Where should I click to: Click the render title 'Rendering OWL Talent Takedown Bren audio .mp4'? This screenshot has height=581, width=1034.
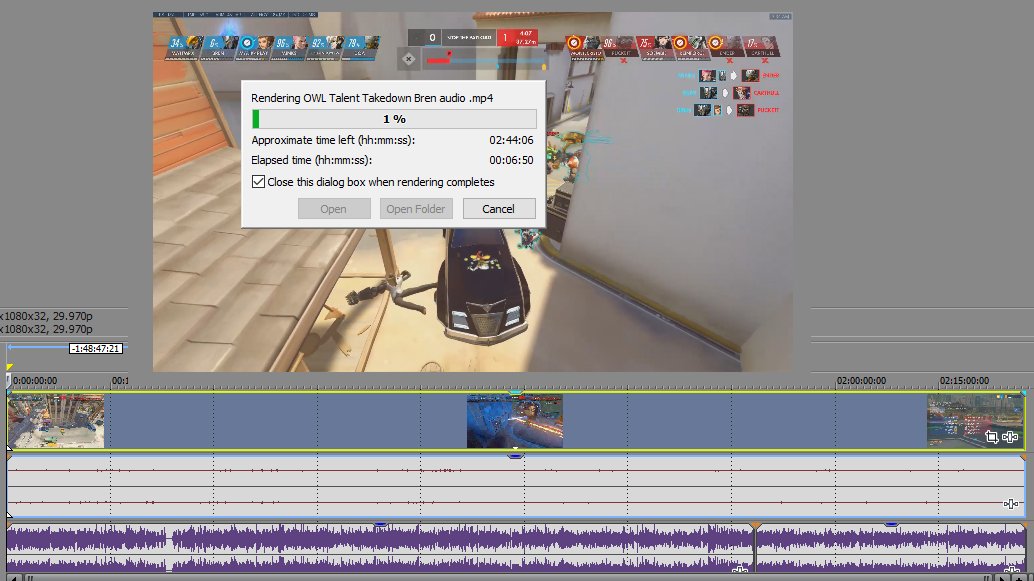[372, 98]
